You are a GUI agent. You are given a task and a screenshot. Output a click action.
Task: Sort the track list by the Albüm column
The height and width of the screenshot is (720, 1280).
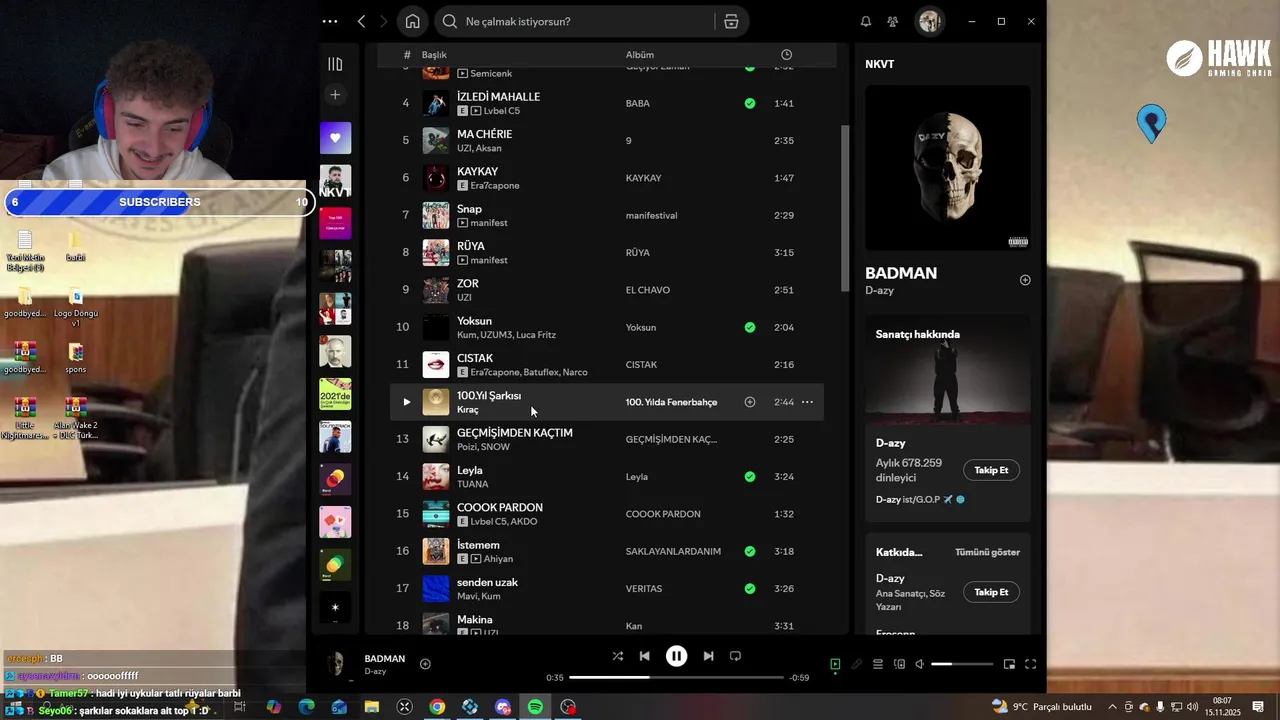[x=640, y=55]
